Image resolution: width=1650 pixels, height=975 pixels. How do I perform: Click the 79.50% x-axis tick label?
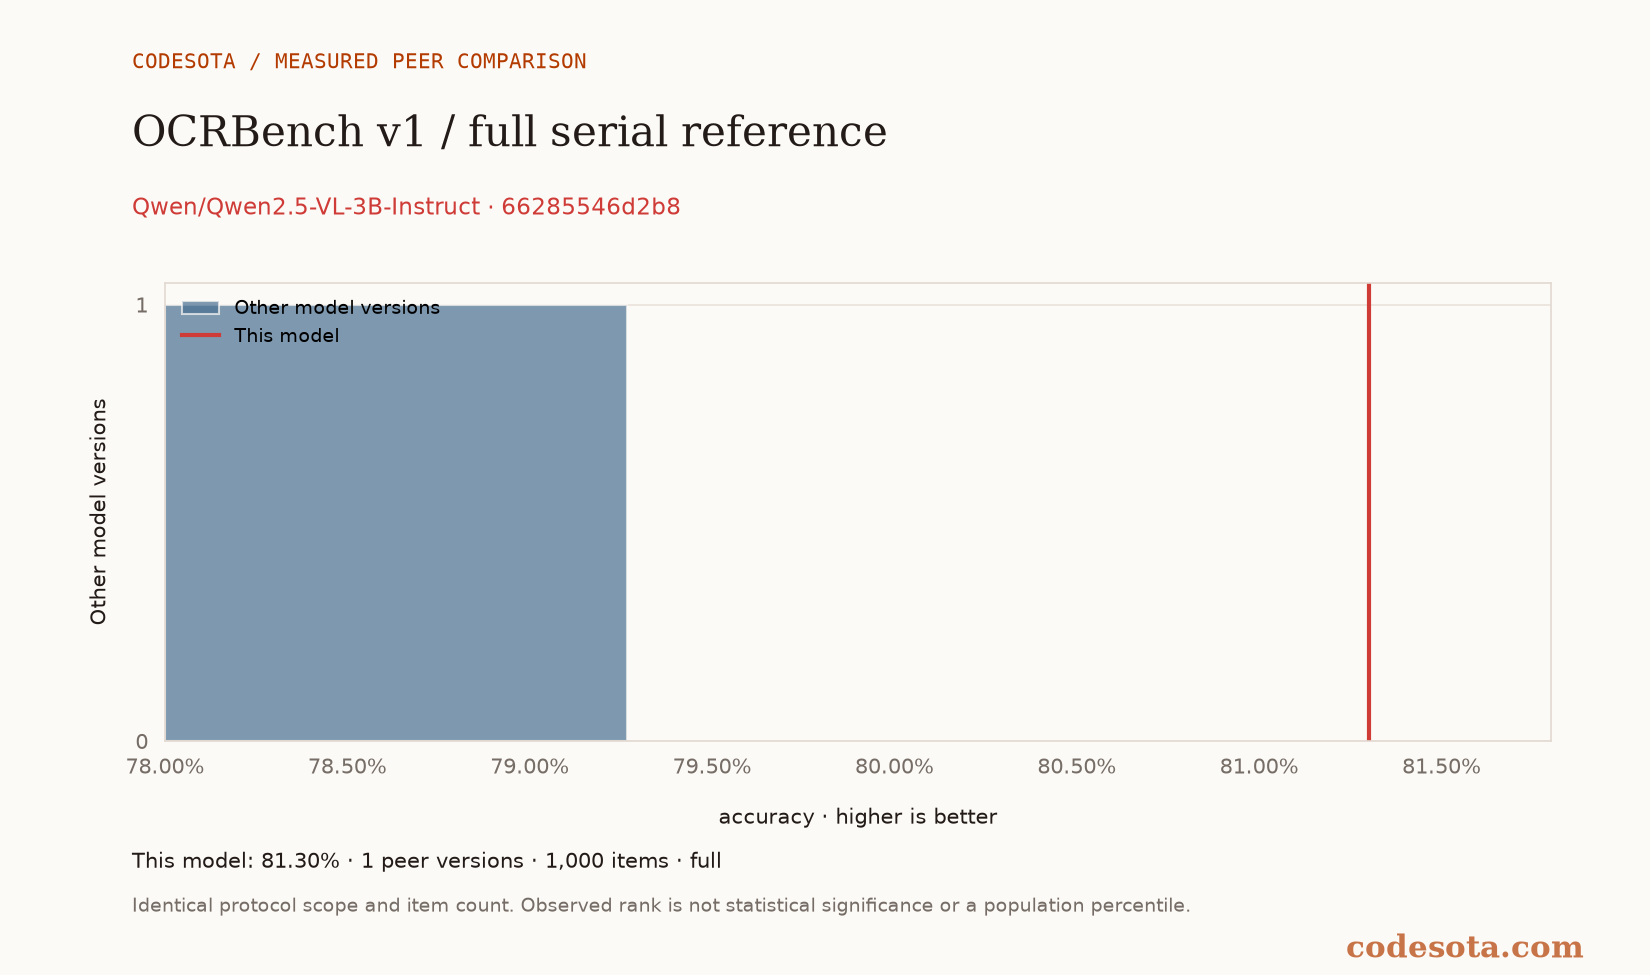712,767
